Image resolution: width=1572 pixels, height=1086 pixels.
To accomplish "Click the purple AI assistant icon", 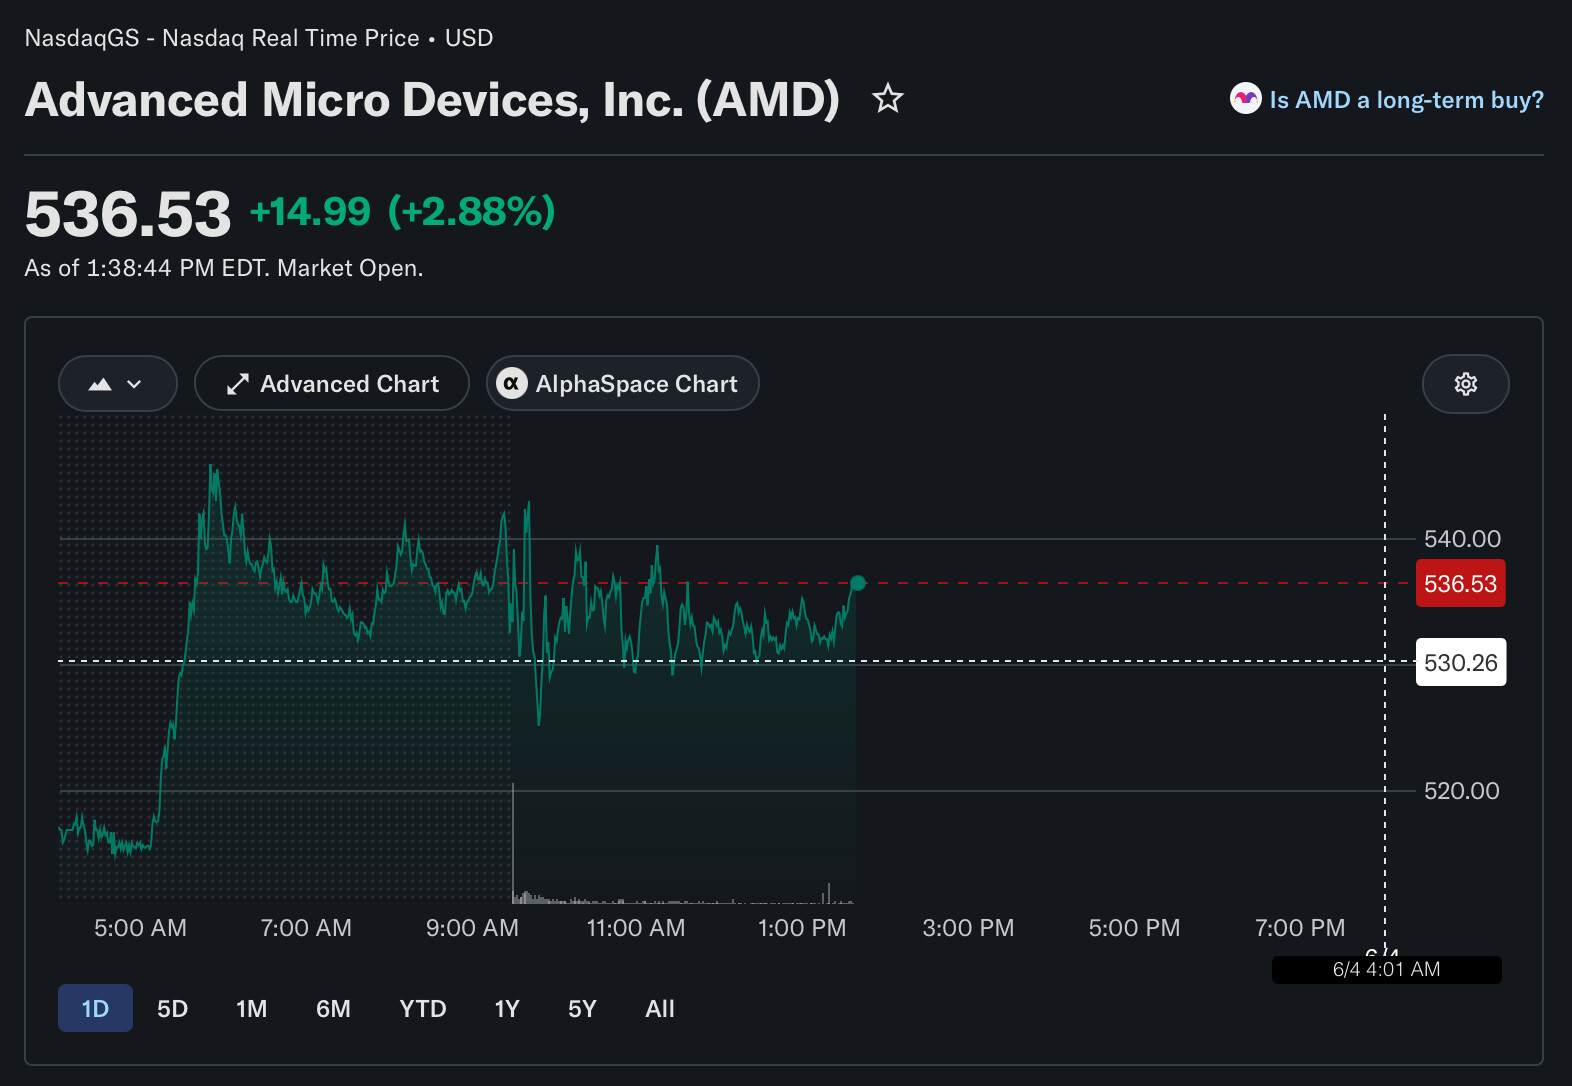I will (1245, 98).
